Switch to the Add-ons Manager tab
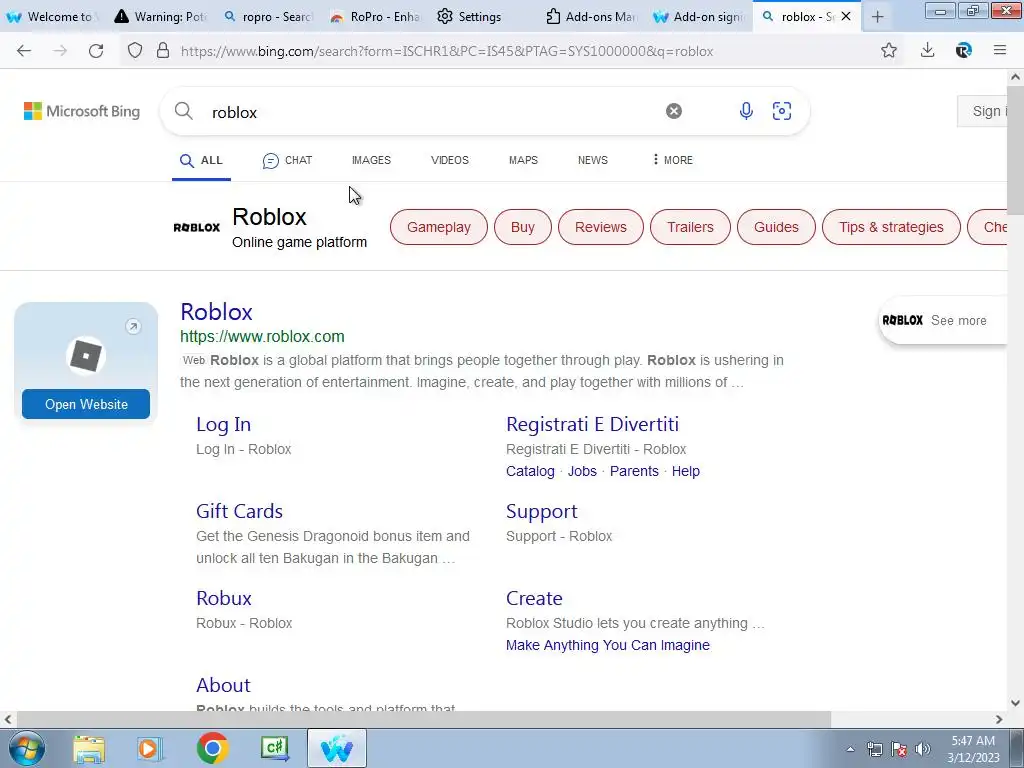The image size is (1024, 768). point(592,17)
